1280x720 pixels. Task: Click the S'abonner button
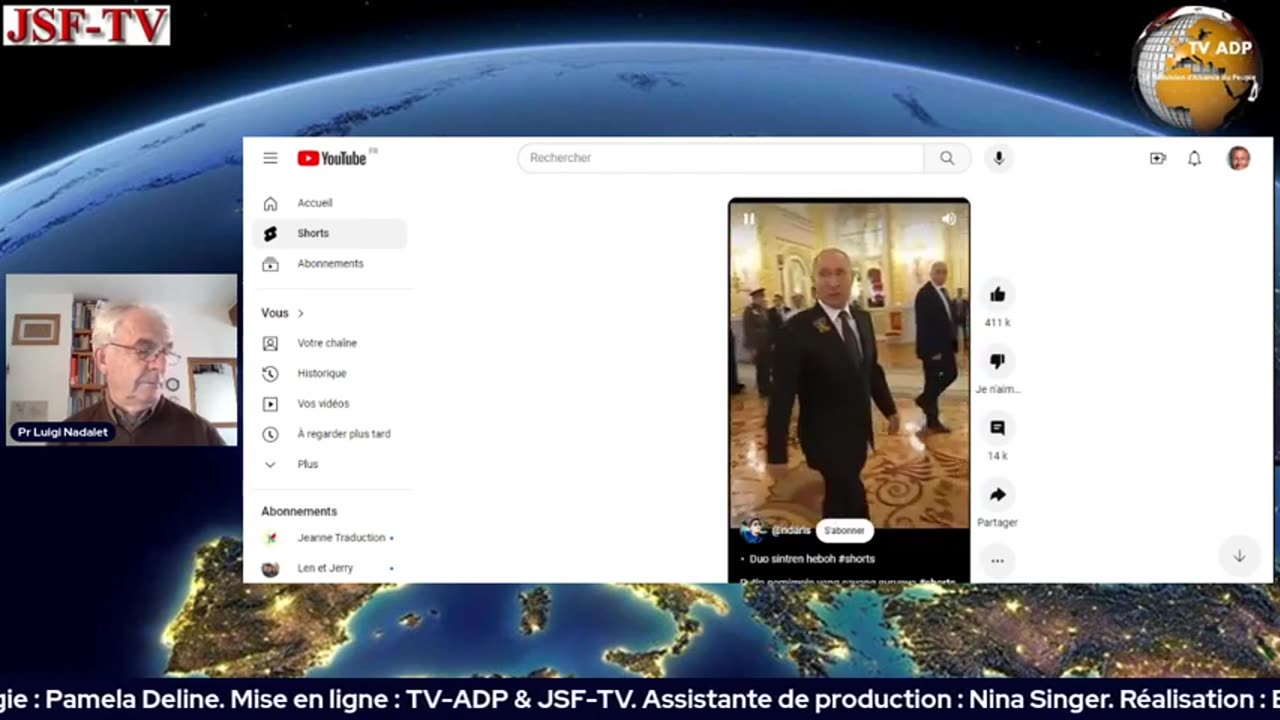[844, 531]
